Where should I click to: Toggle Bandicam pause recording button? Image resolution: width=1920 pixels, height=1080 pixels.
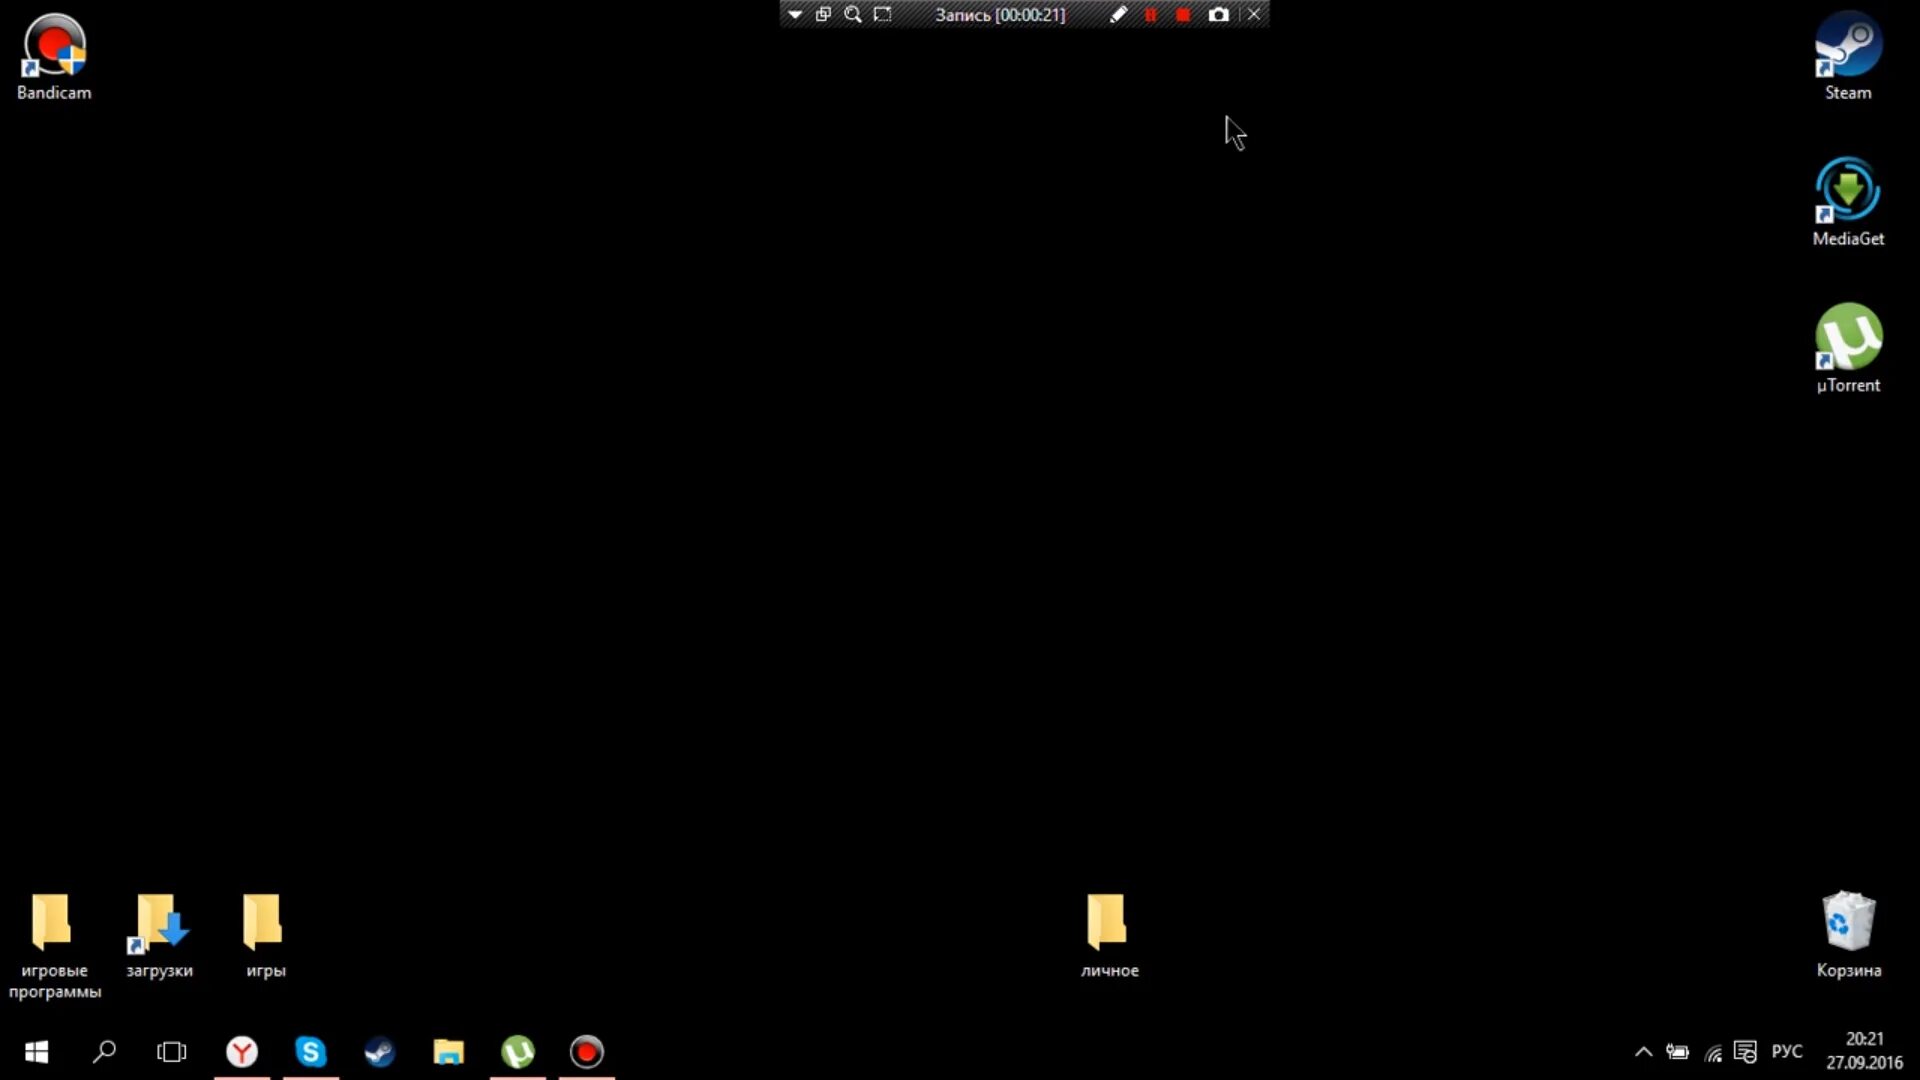(x=1149, y=15)
